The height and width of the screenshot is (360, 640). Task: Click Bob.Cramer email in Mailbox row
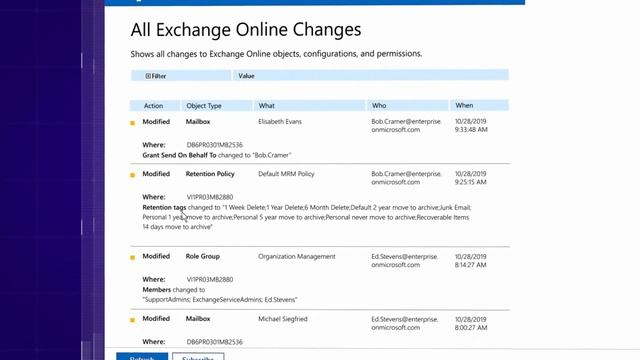click(x=406, y=125)
